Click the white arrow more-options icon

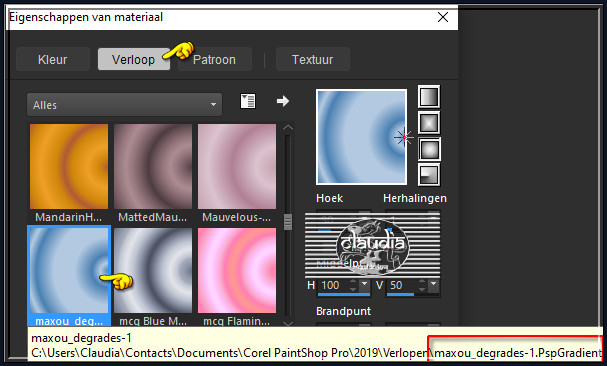click(283, 101)
